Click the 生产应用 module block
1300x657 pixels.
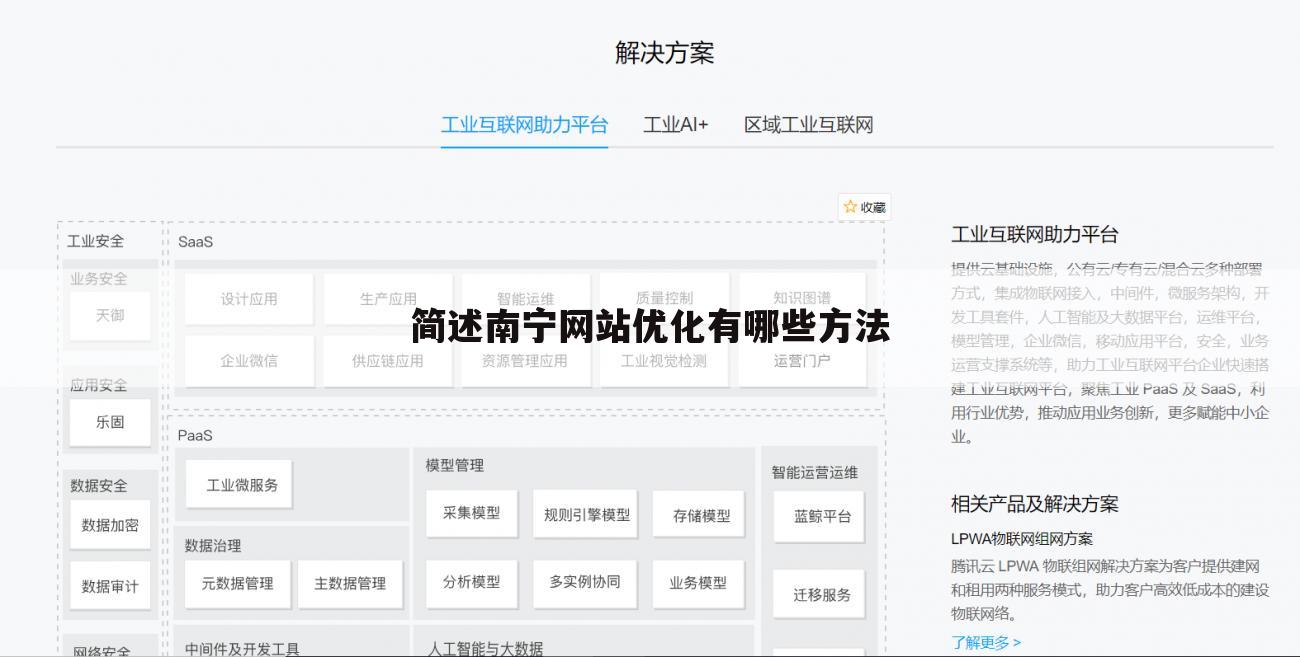tap(386, 298)
